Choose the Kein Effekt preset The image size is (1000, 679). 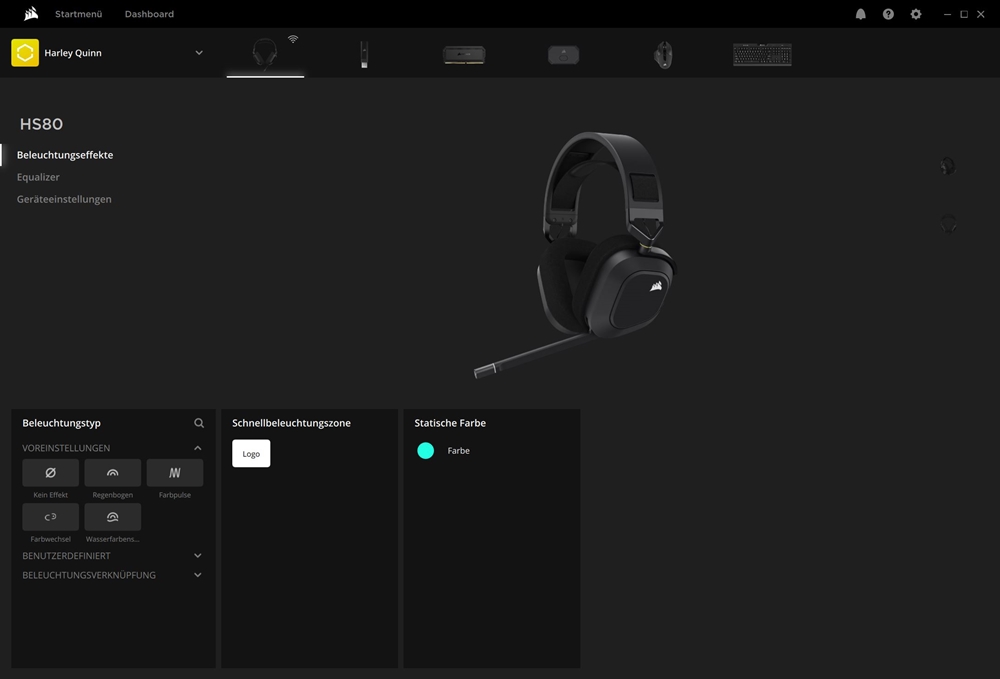pyautogui.click(x=50, y=472)
